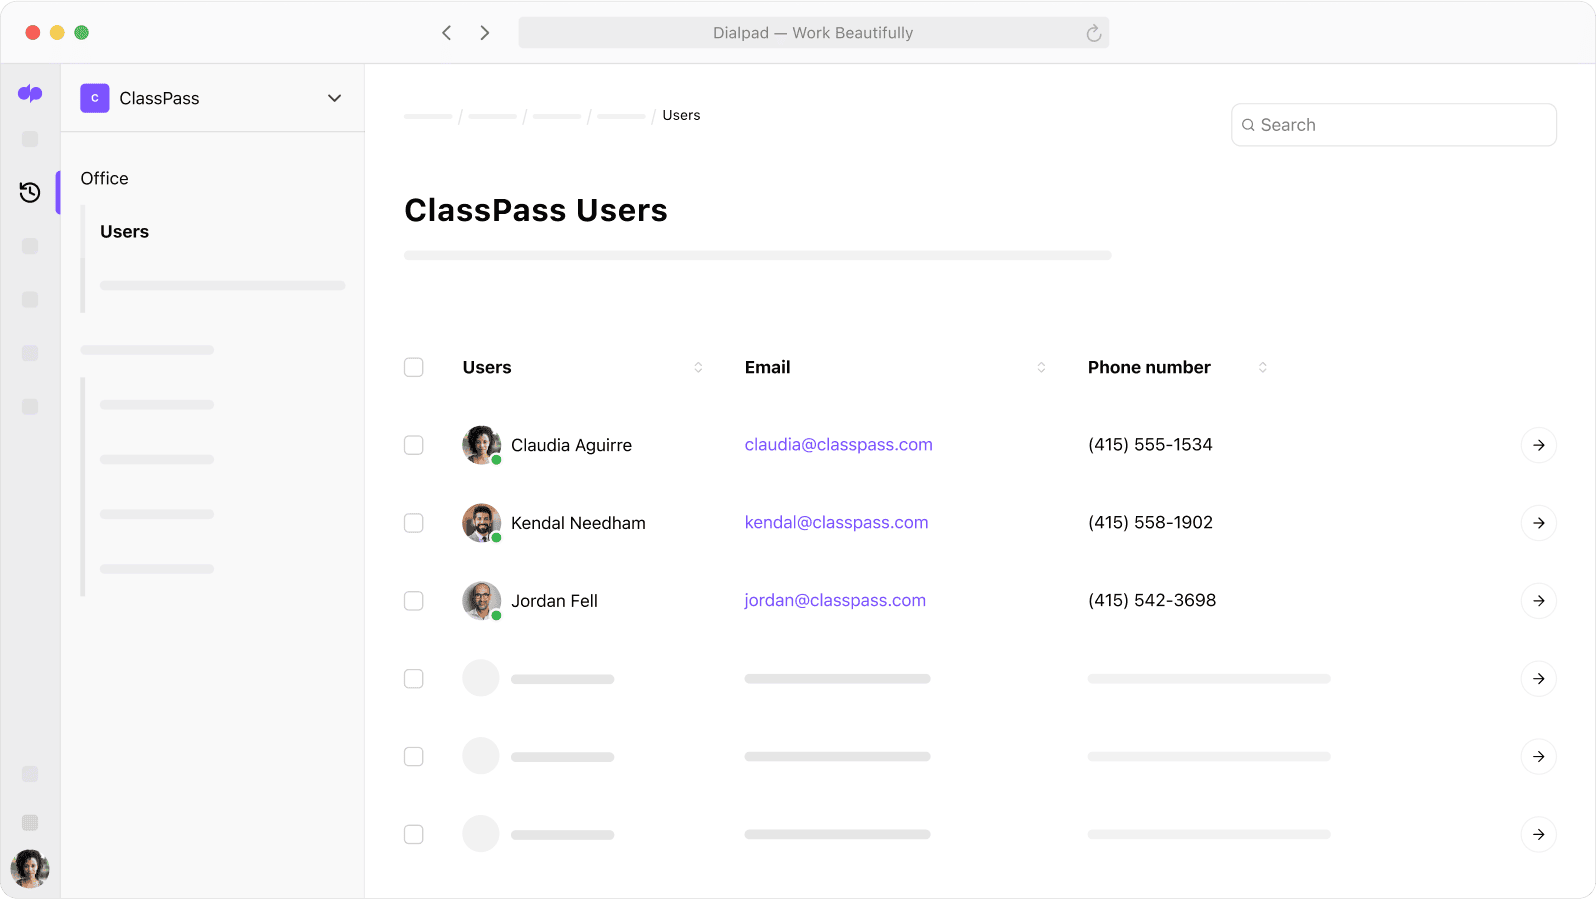Check the box for Claudia Aguirre
This screenshot has width=1596, height=899.
tap(414, 445)
